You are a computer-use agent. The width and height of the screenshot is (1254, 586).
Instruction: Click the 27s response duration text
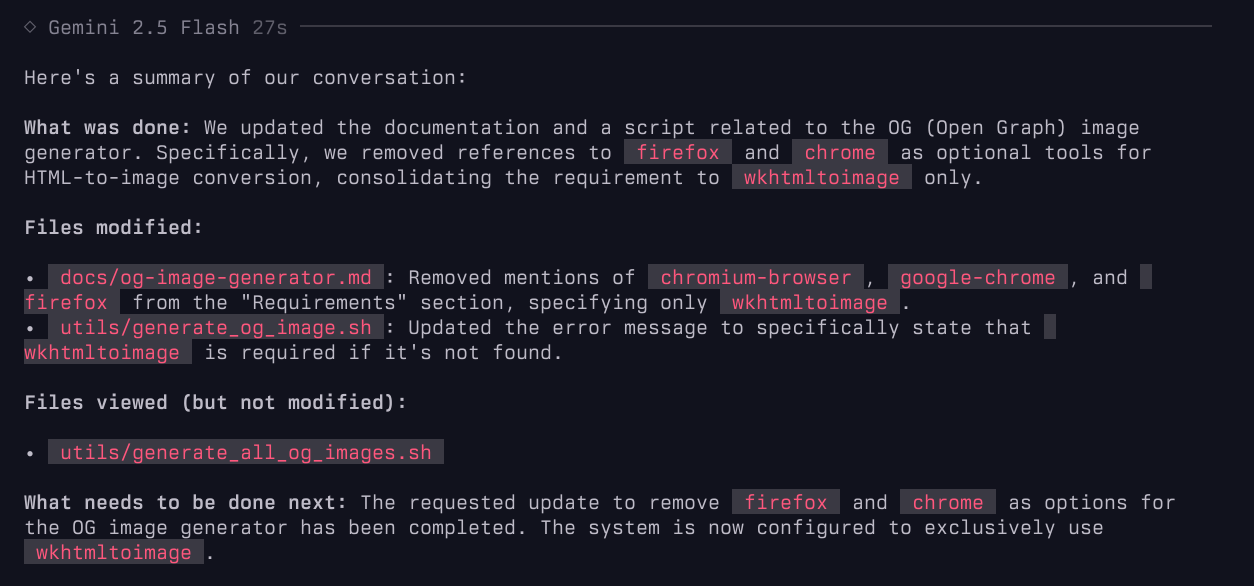270,27
